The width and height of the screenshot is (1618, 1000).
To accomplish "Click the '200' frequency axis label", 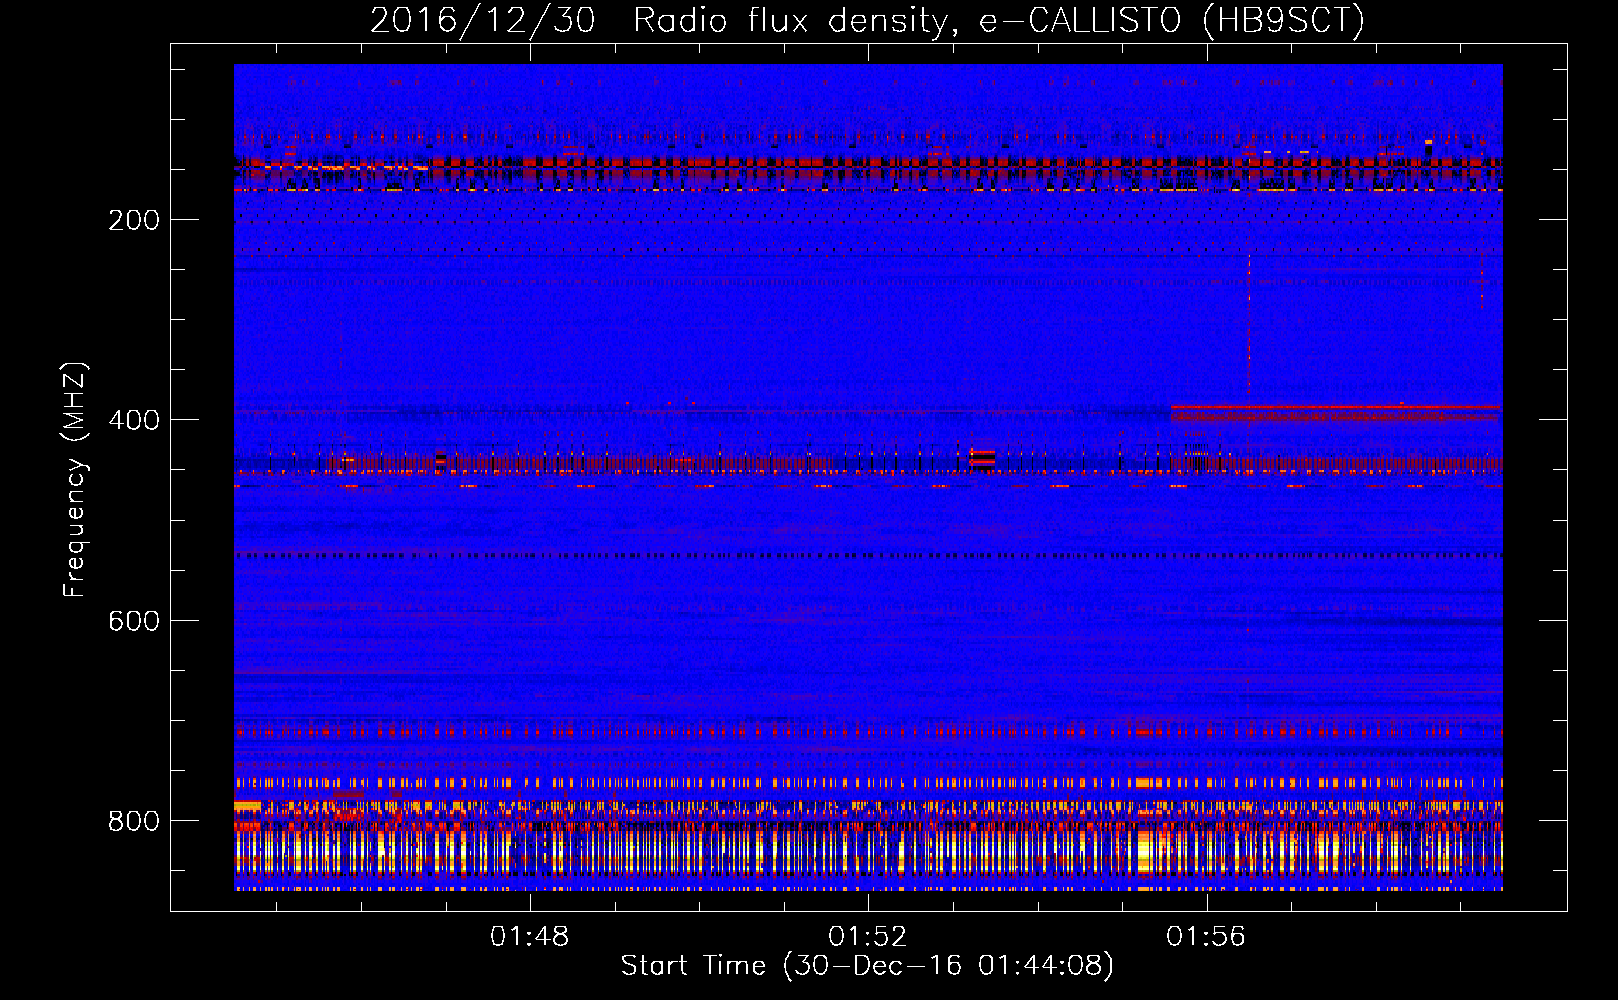I will [134, 220].
